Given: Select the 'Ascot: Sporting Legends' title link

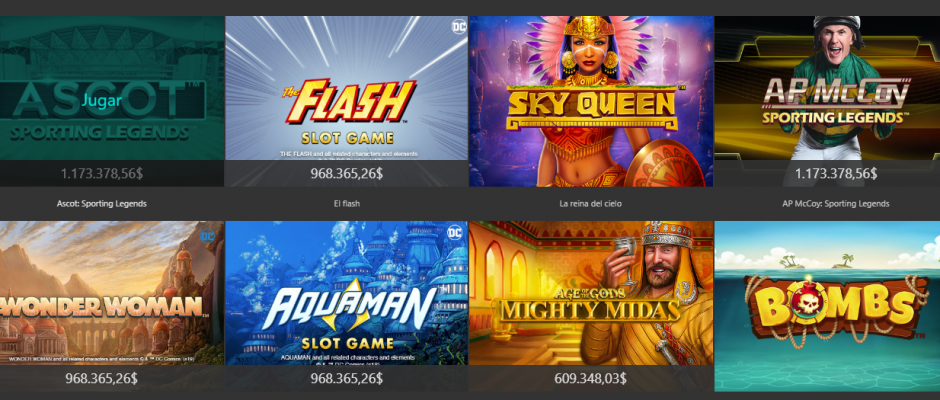Looking at the screenshot, I should pyautogui.click(x=101, y=204).
